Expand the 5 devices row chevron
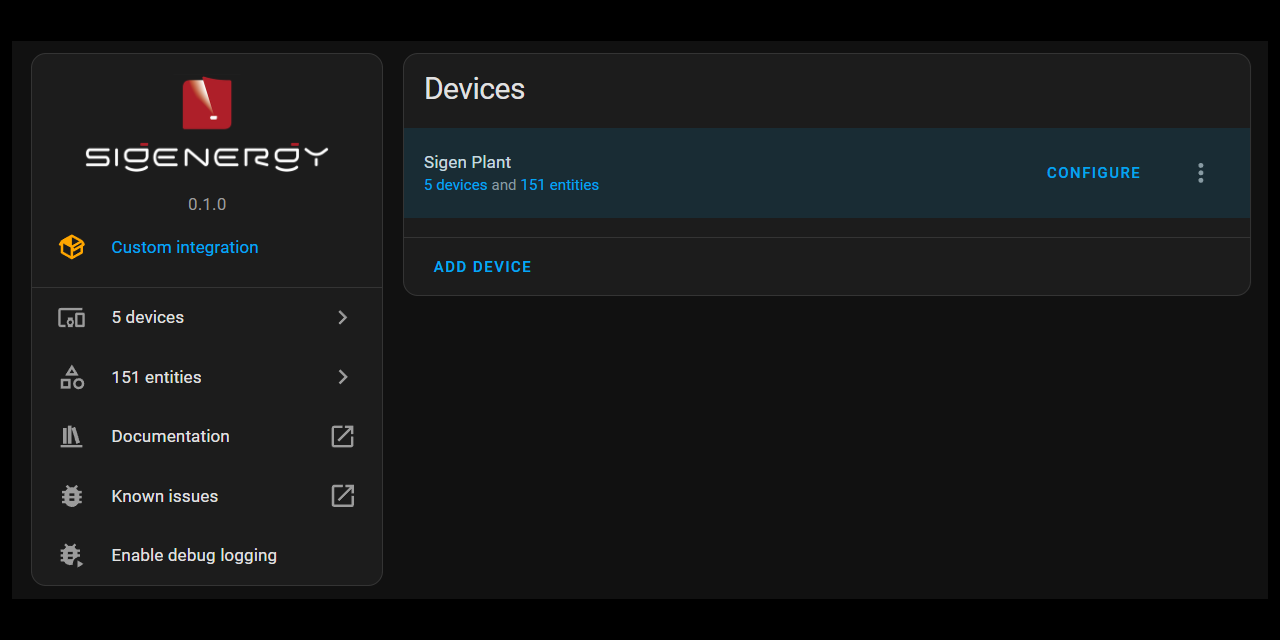The width and height of the screenshot is (1280, 640). click(x=343, y=317)
